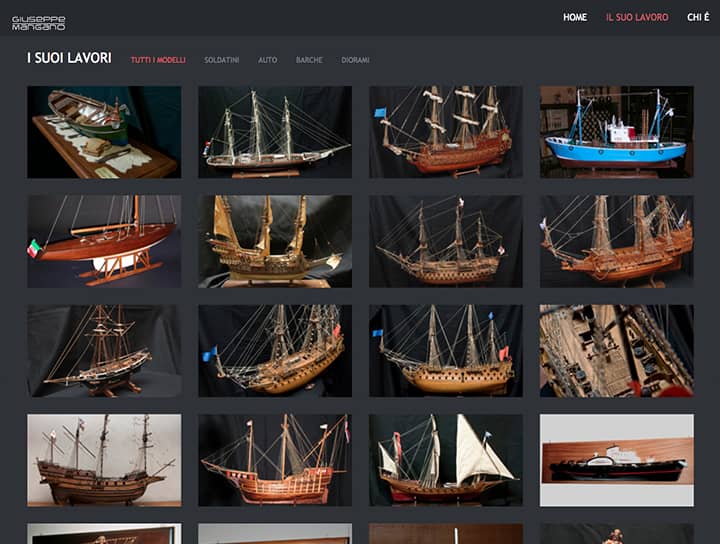
Task: Filter works by DIORAMI
Action: pos(355,60)
